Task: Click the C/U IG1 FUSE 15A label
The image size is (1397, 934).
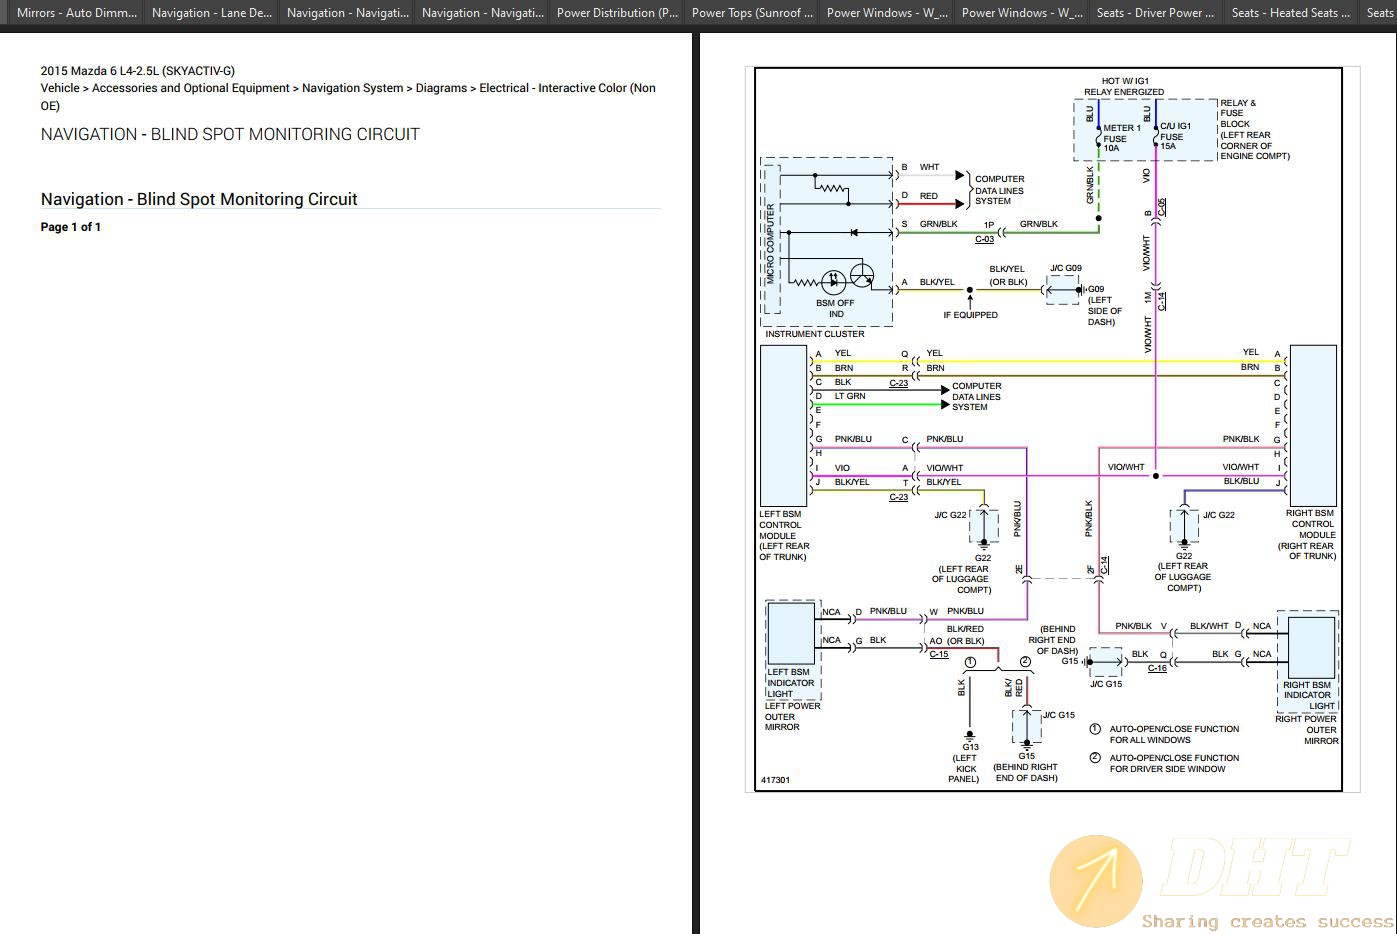Action: pyautogui.click(x=1175, y=136)
